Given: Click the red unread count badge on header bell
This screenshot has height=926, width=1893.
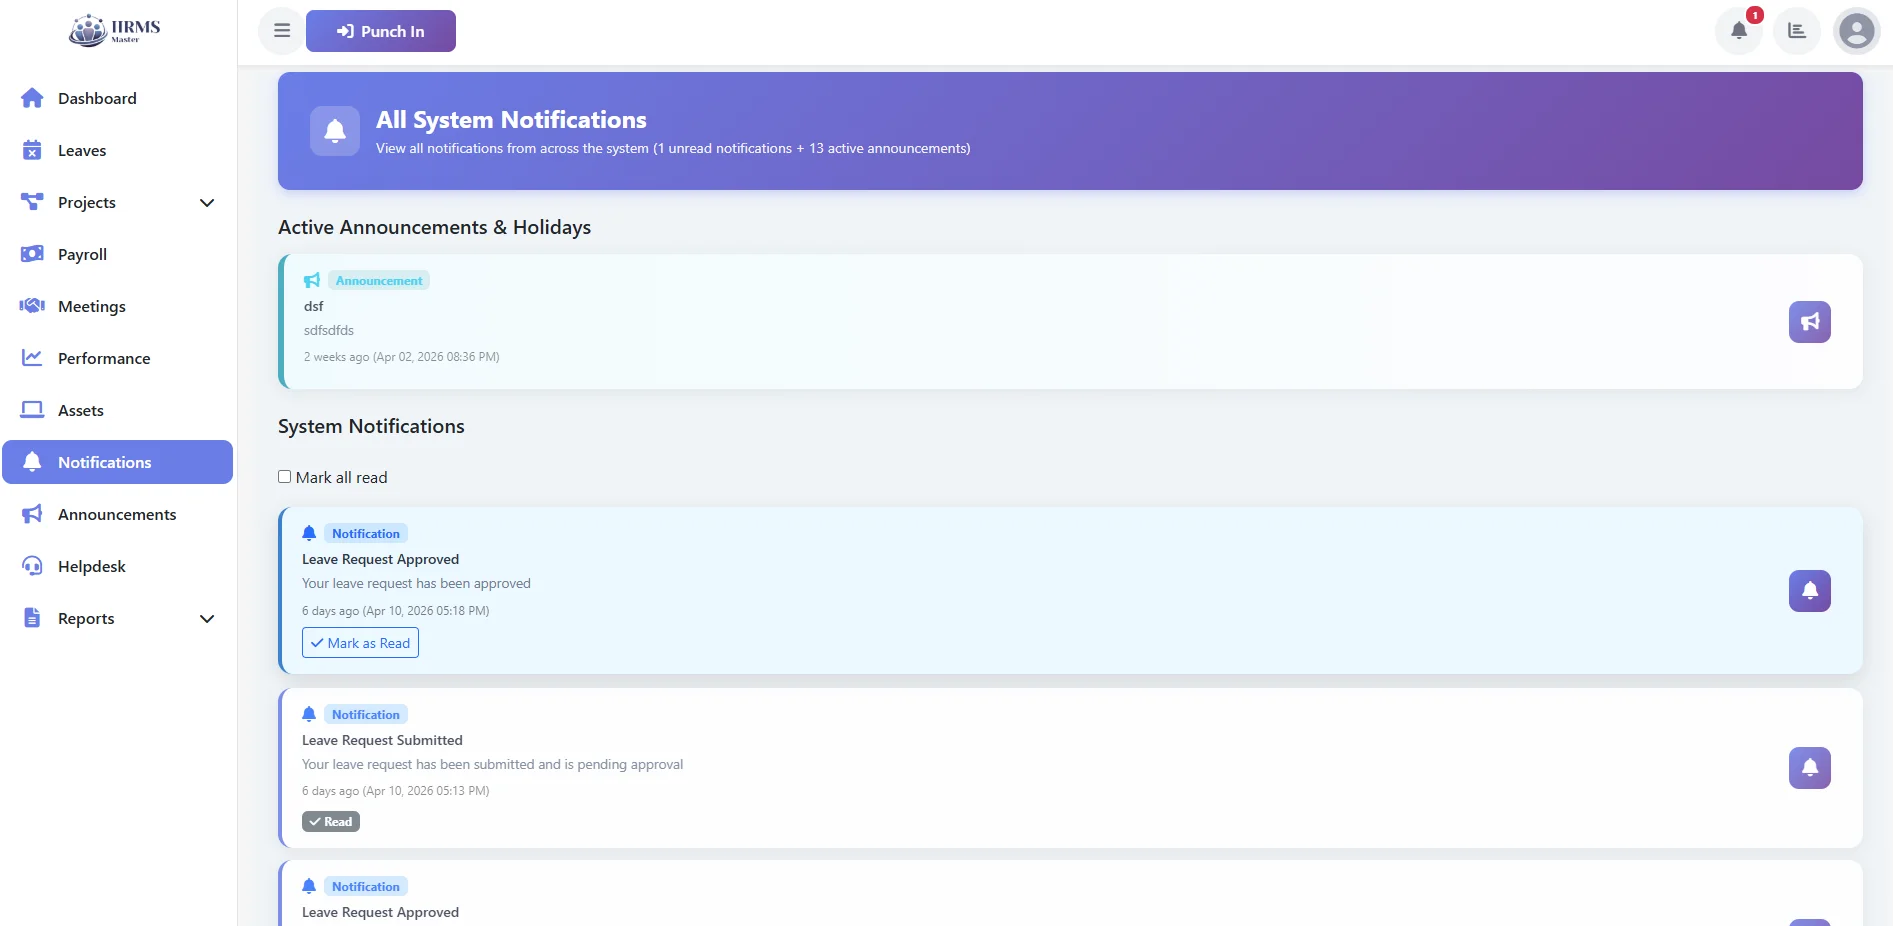Looking at the screenshot, I should (x=1755, y=15).
